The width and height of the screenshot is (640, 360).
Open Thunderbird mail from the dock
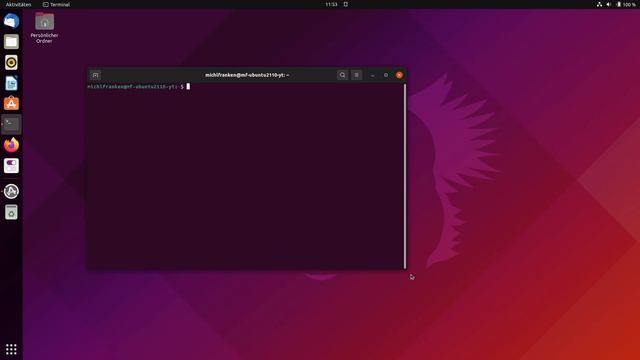(x=11, y=21)
